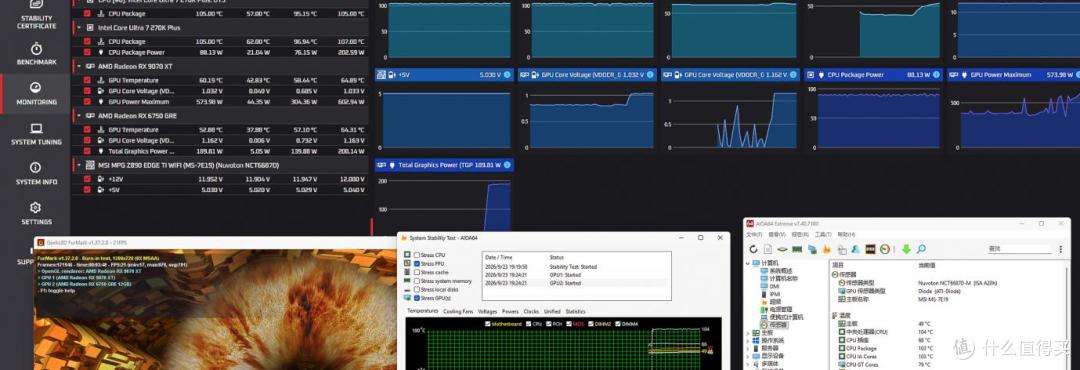
Task: Enable Stress CPU checkbox
Action: [417, 255]
